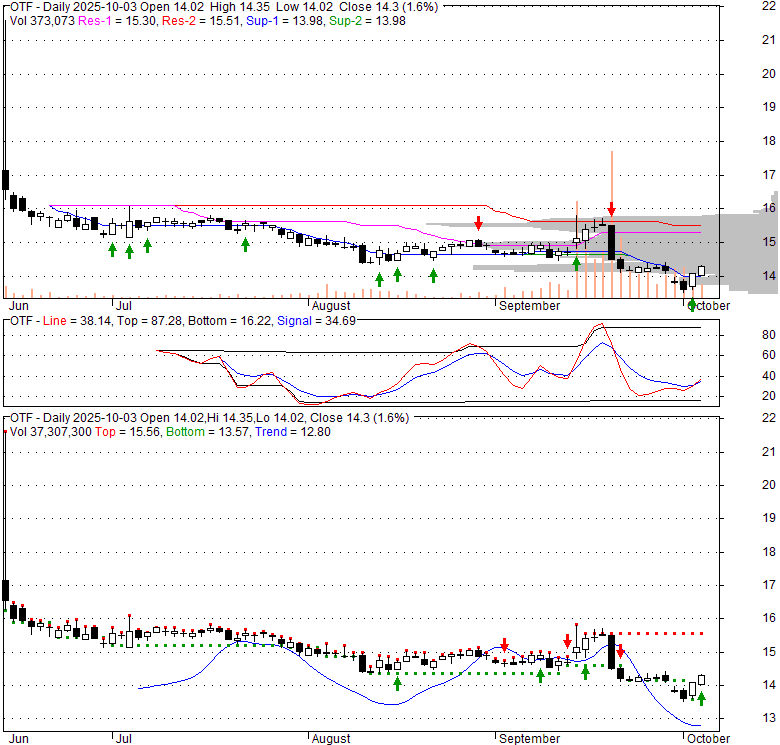Click the Line = 38.14 indicator label
780x745 pixels.
tap(77, 321)
